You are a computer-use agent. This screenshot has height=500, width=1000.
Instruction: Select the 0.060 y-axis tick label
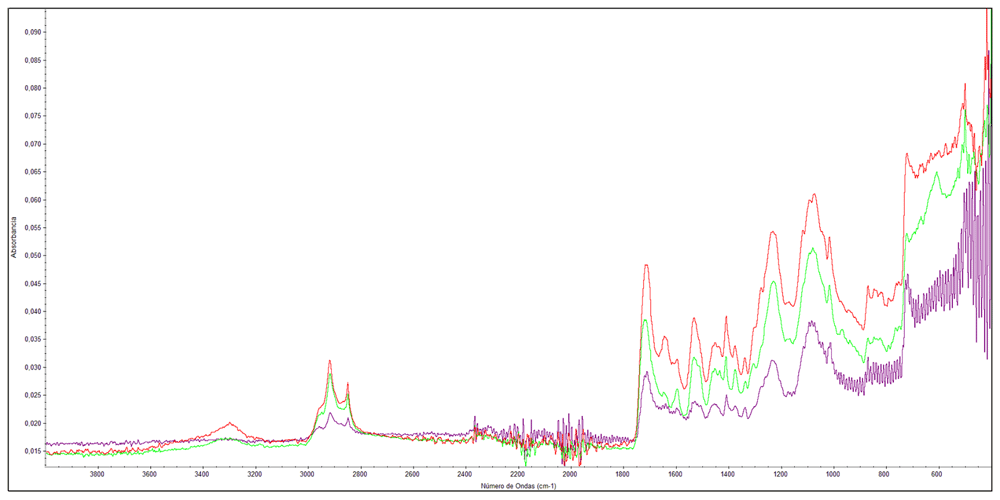point(32,200)
